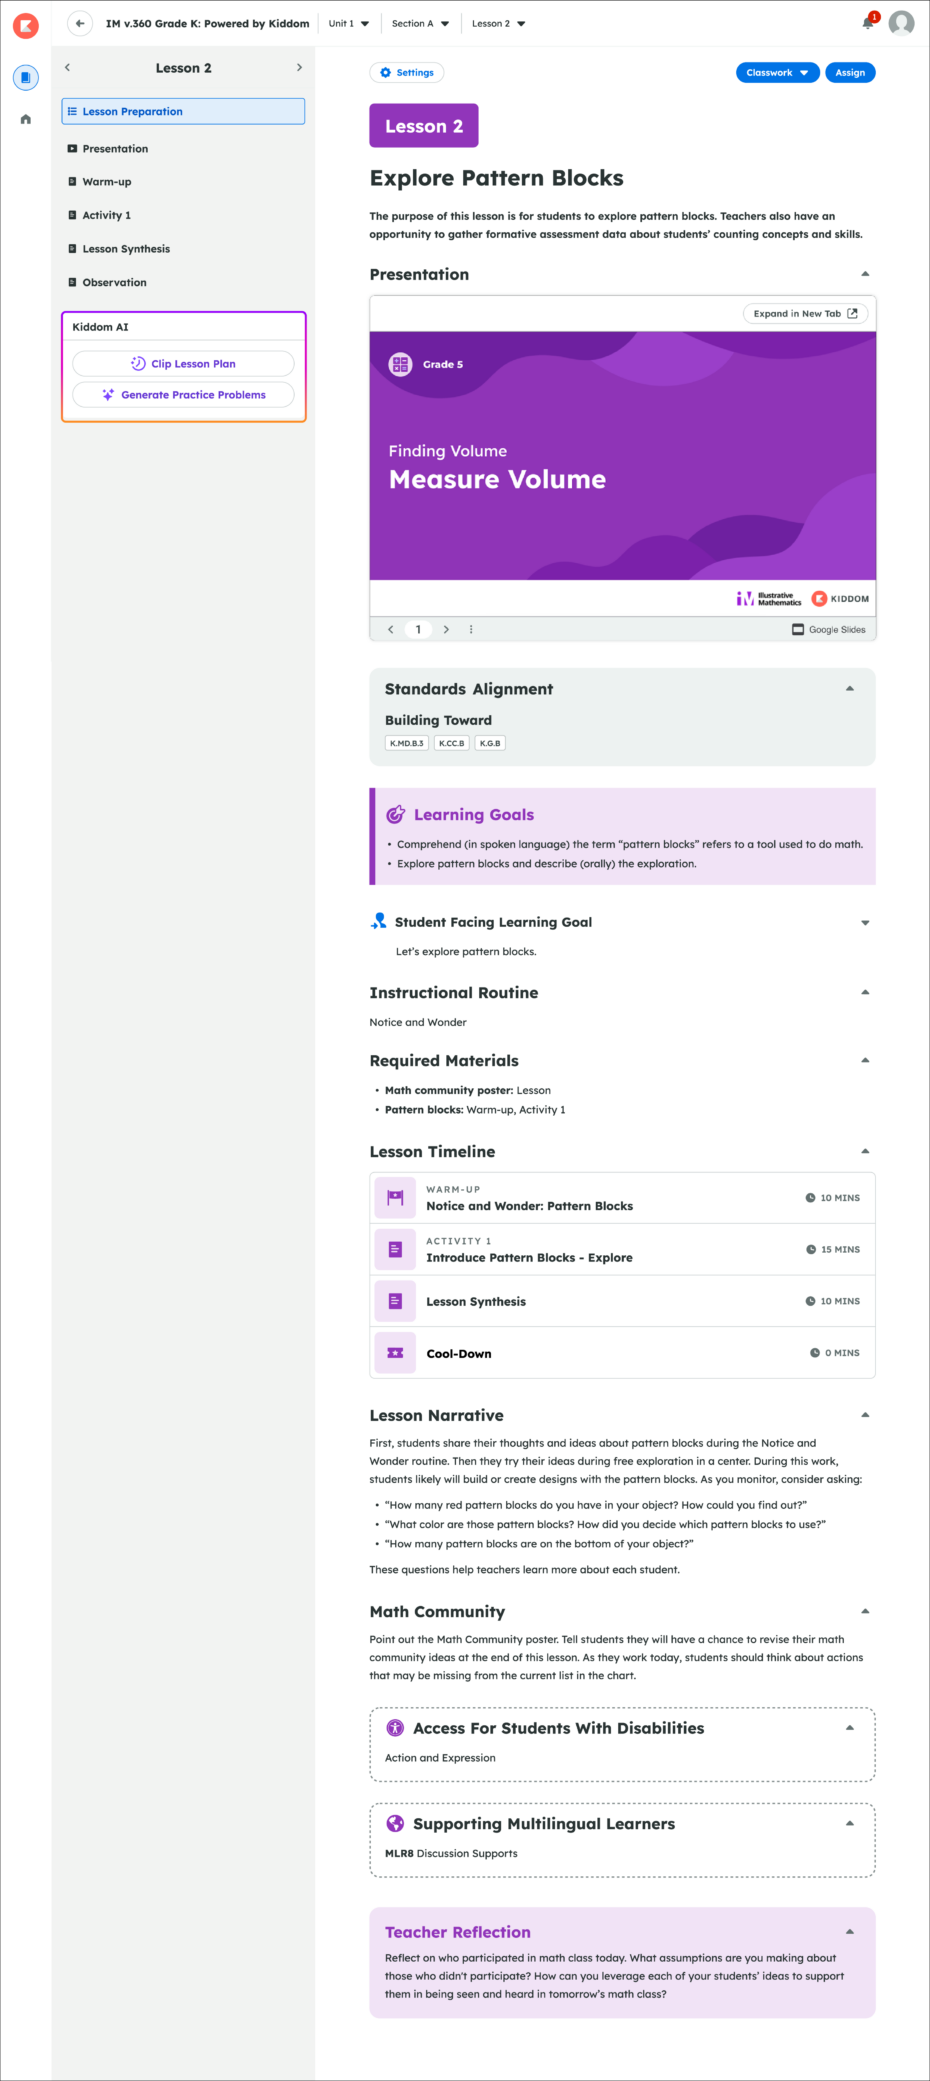
Task: Click the Student Facing Learning Goal icon
Action: coord(379,921)
